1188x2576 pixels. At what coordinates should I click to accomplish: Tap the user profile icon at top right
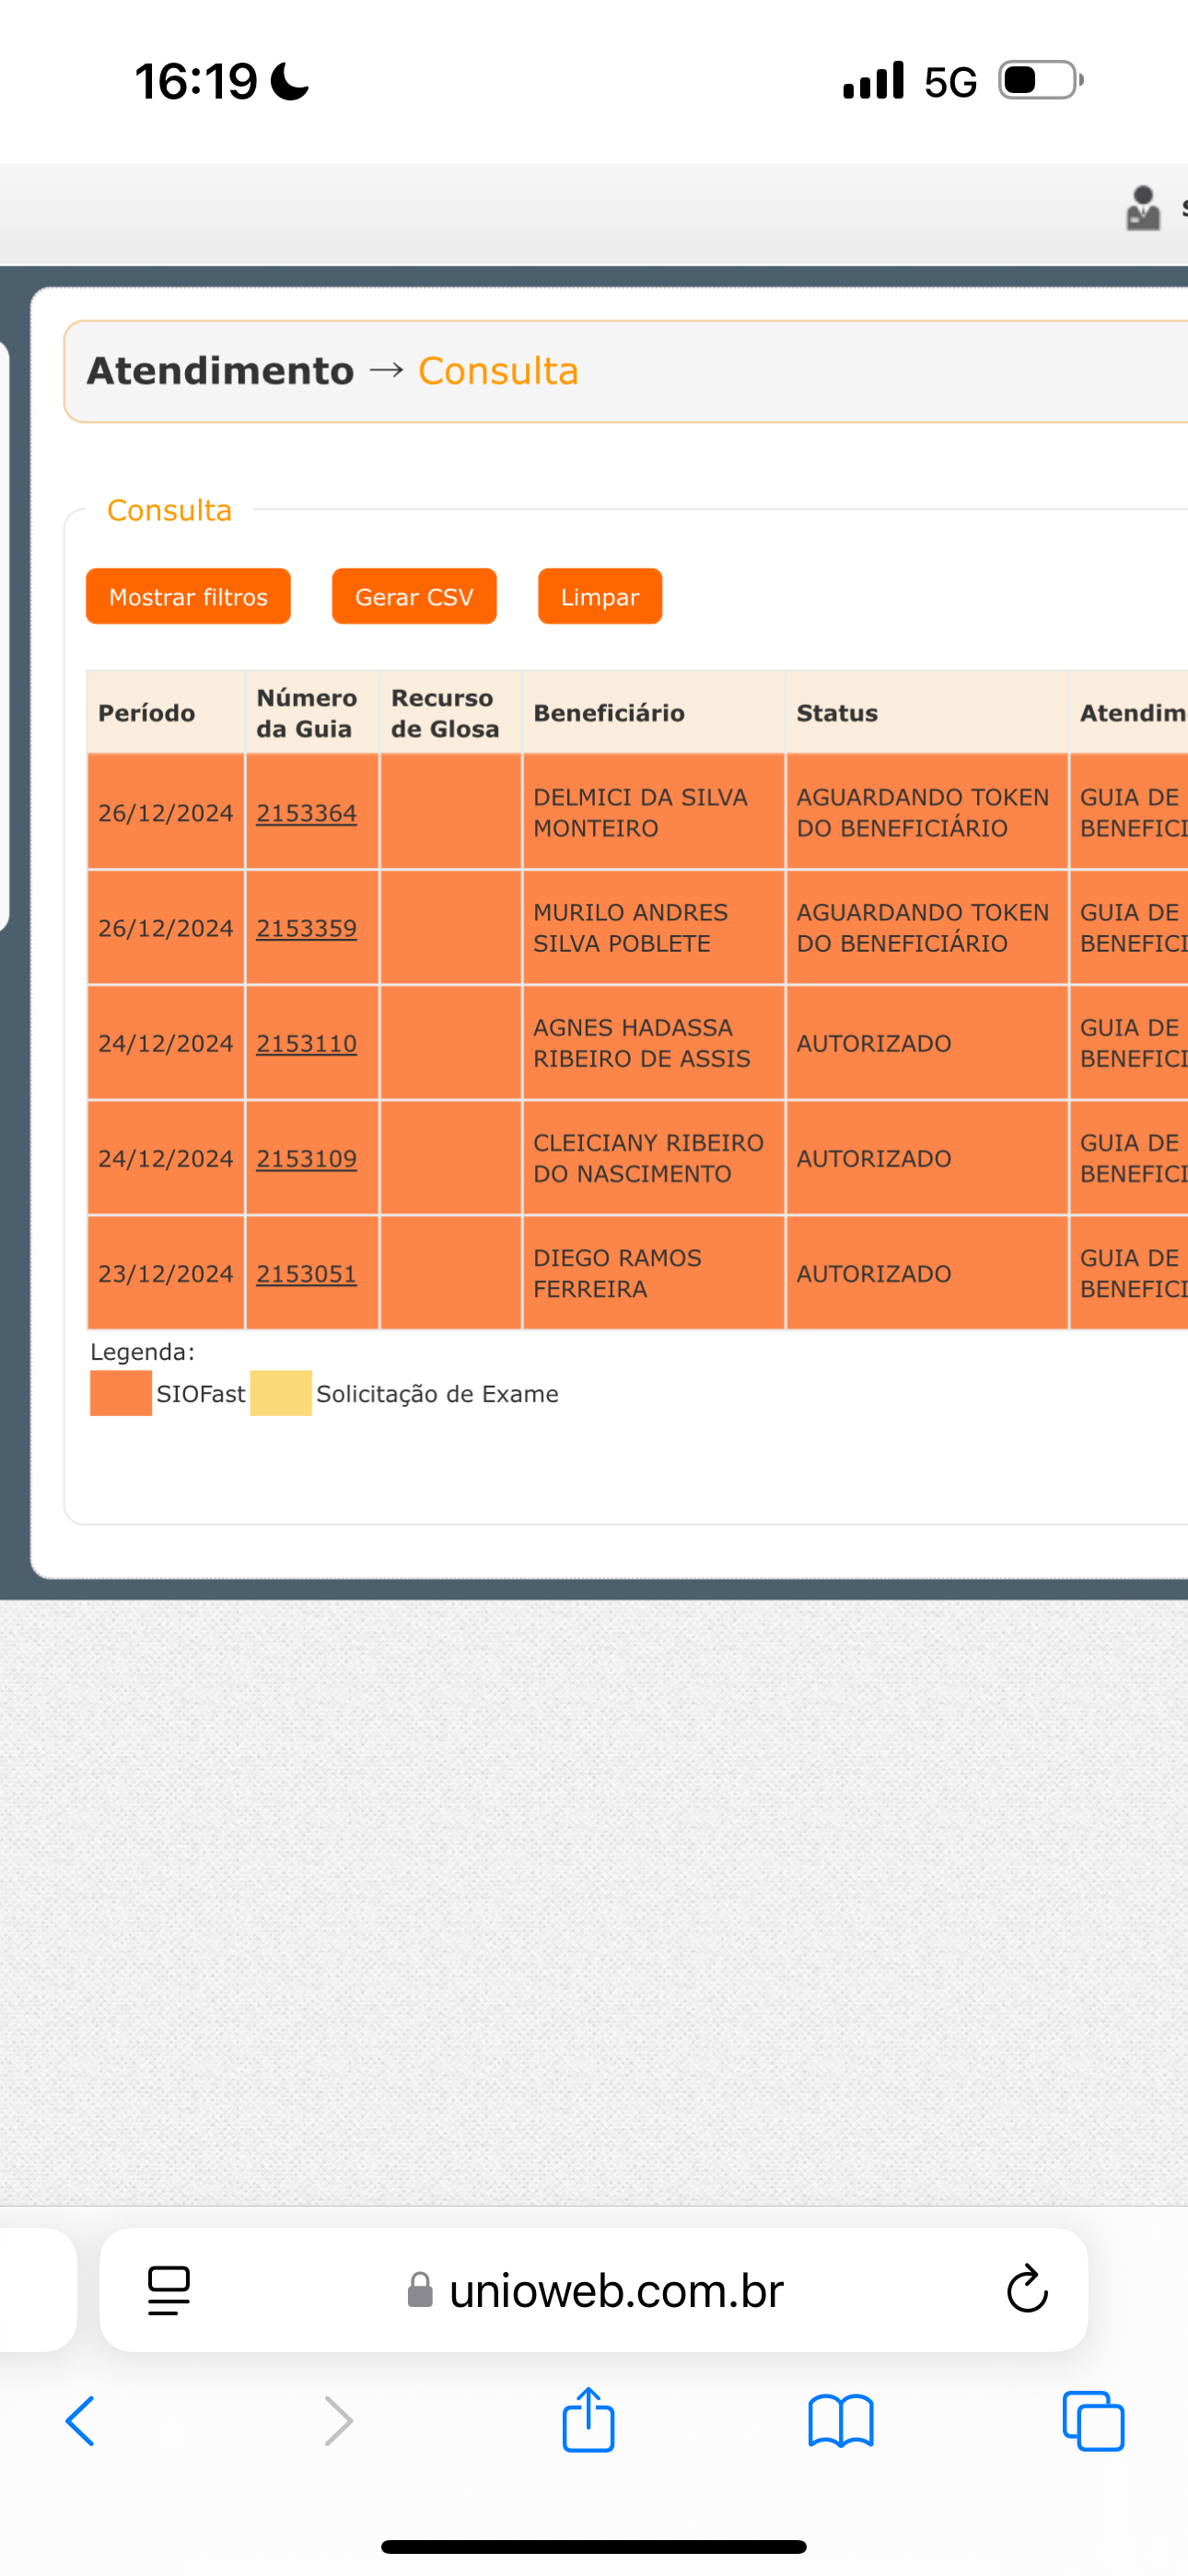point(1143,208)
